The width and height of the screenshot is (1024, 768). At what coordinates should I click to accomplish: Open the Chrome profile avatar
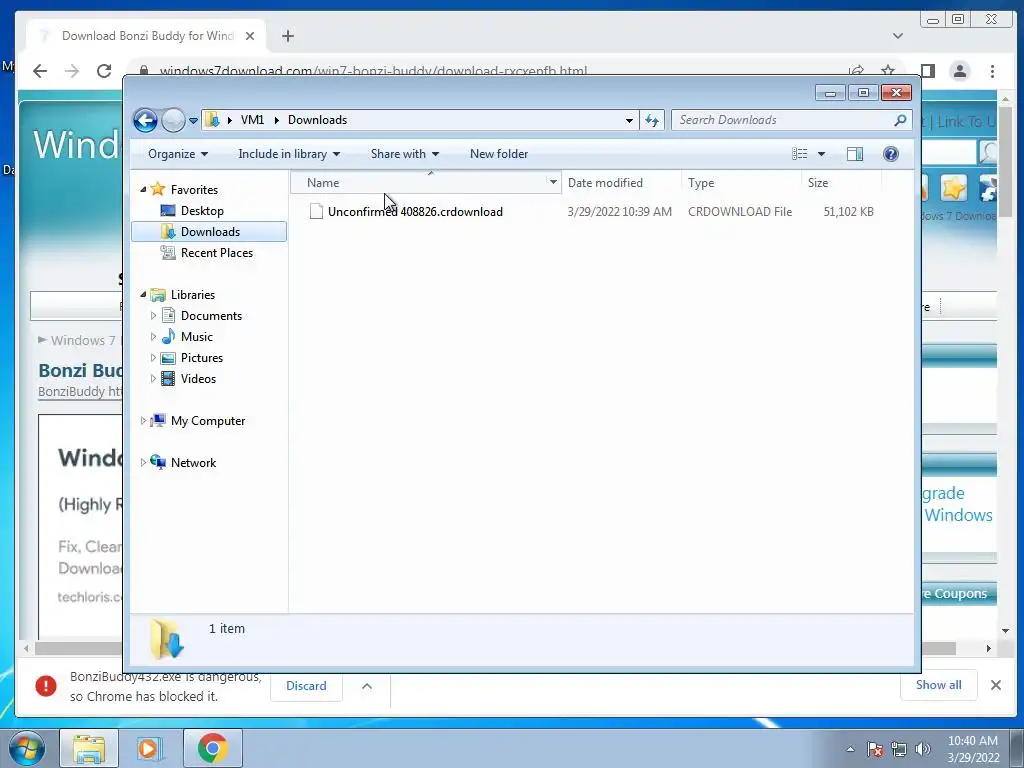pos(960,71)
